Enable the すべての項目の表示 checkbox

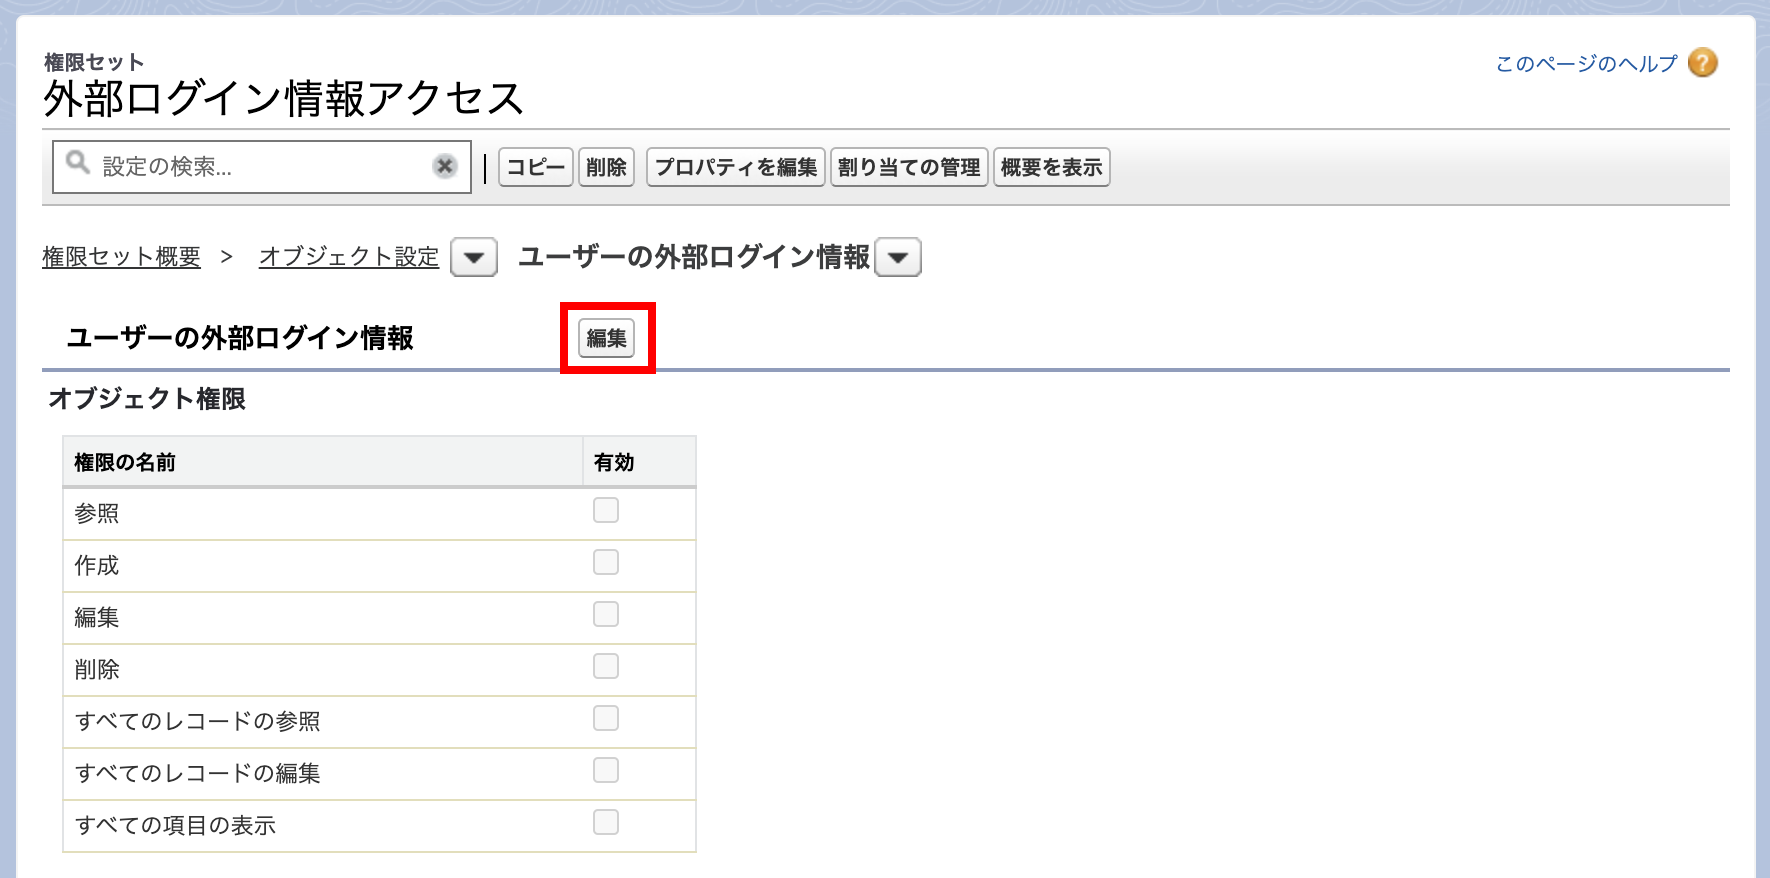tap(606, 823)
